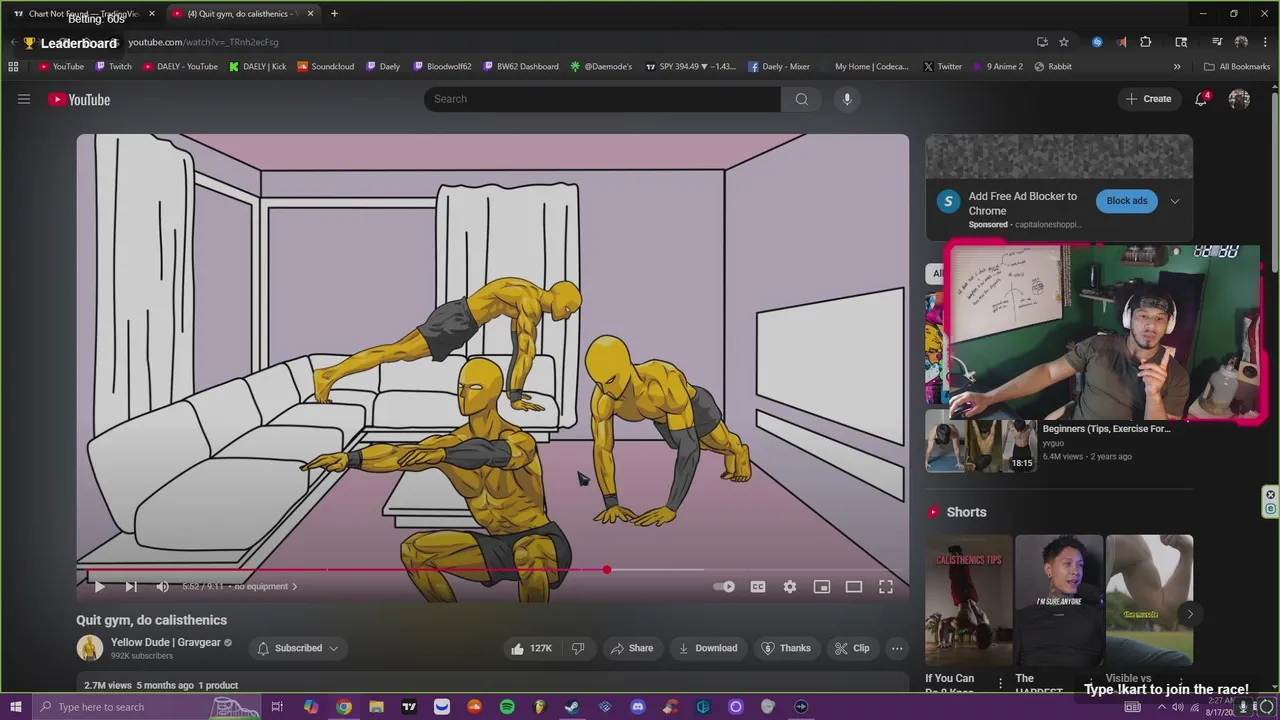1280x720 pixels.
Task: Click the Block ads button
Action: pyautogui.click(x=1127, y=201)
